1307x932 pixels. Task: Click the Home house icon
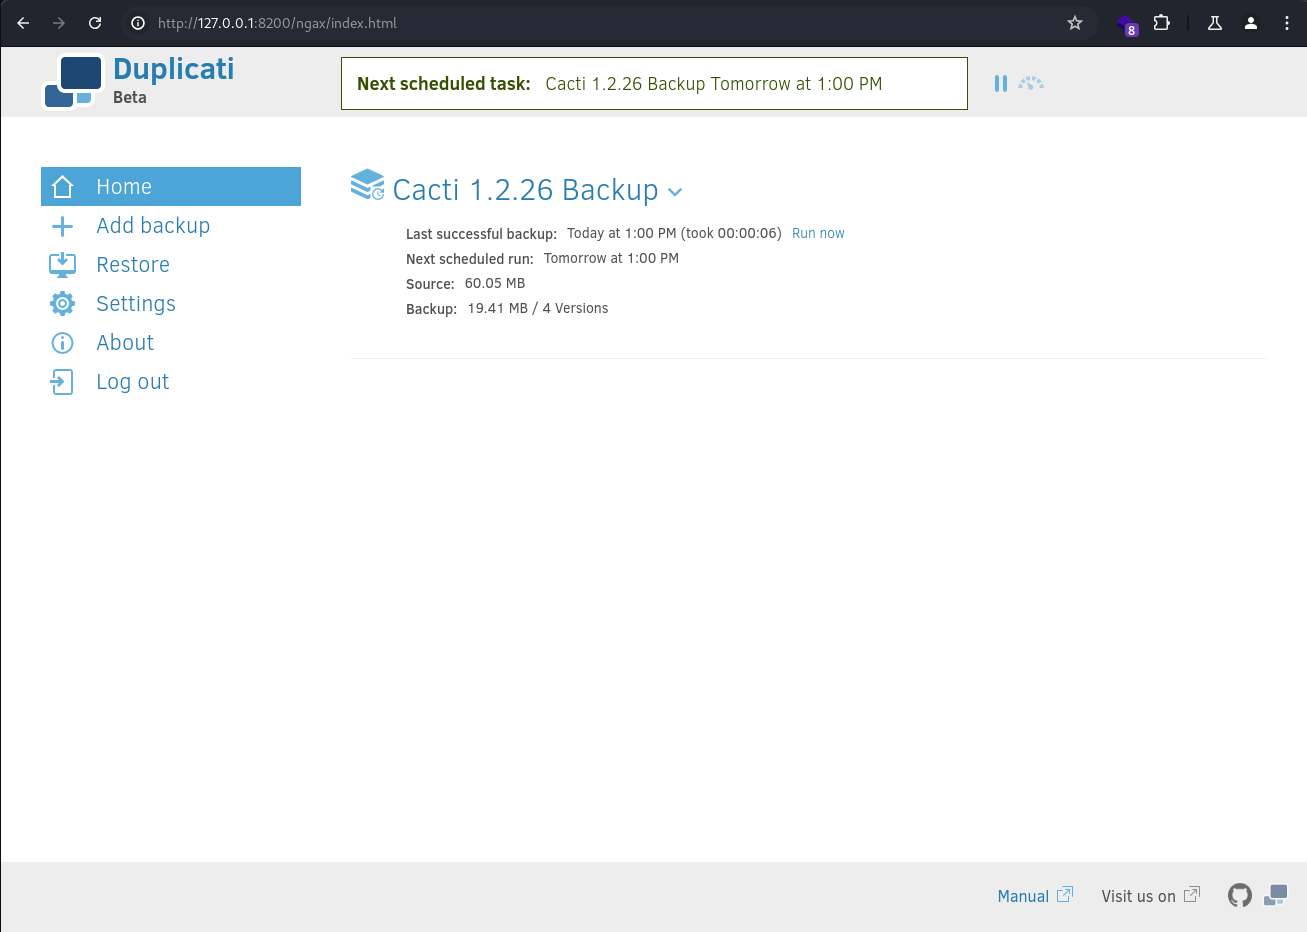tap(62, 187)
